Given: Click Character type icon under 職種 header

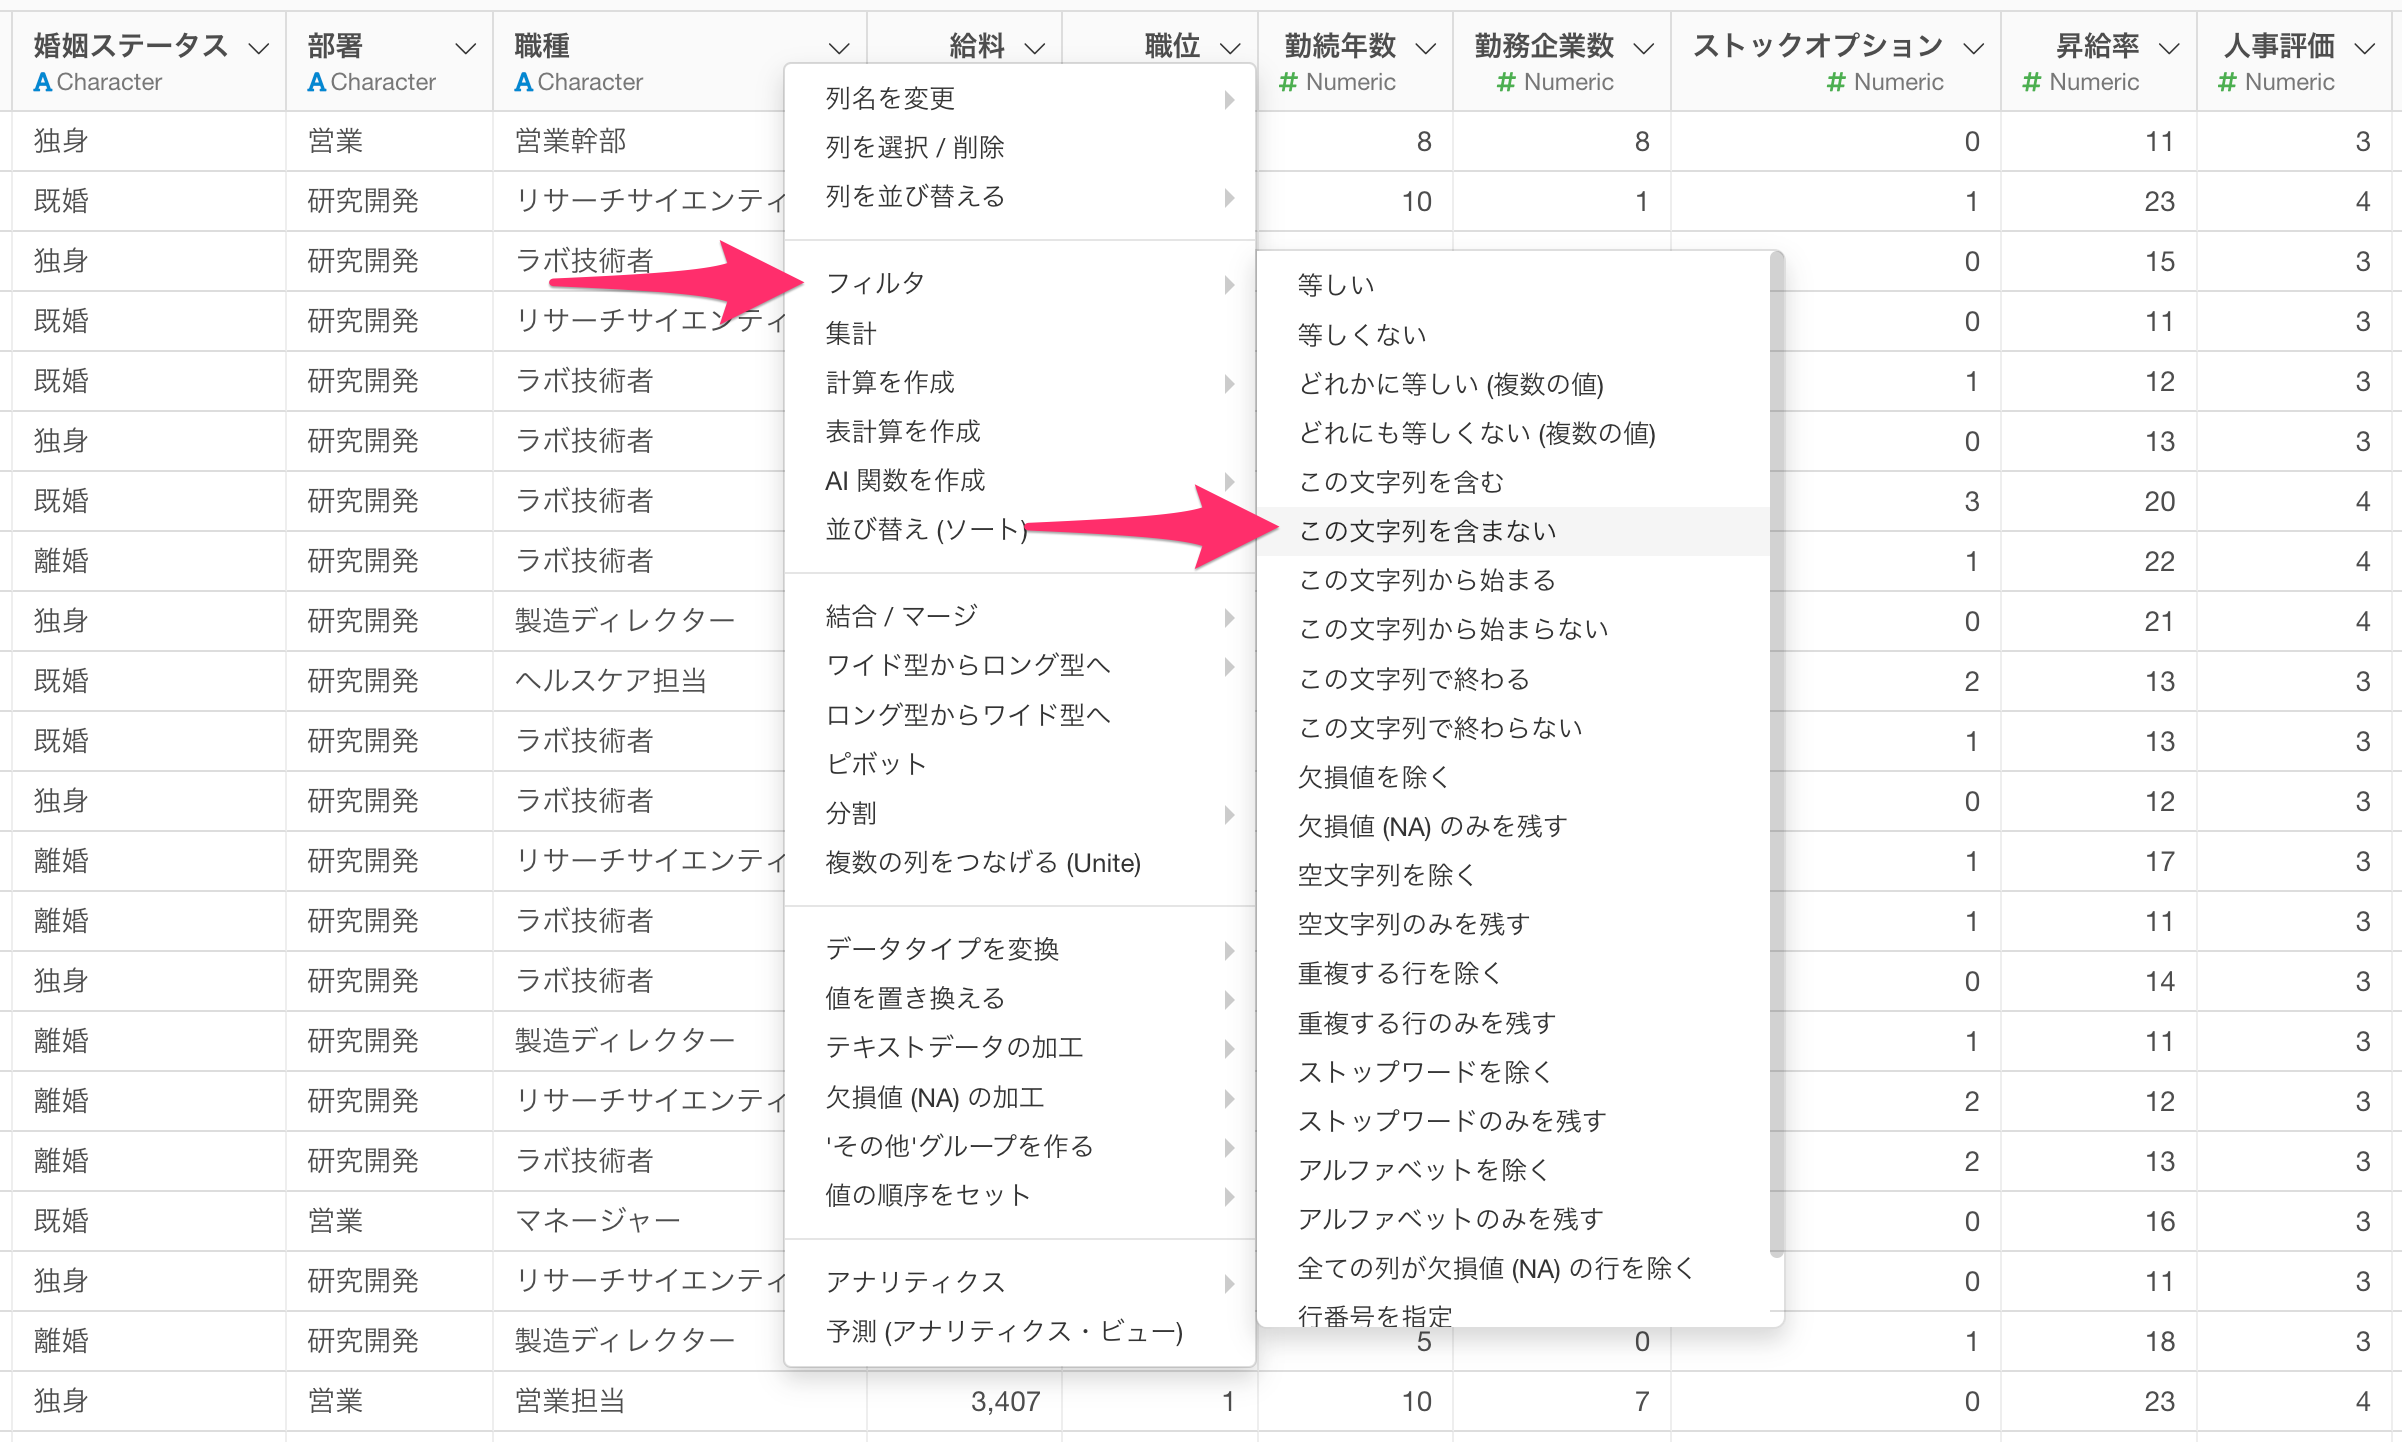Looking at the screenshot, I should click(523, 83).
